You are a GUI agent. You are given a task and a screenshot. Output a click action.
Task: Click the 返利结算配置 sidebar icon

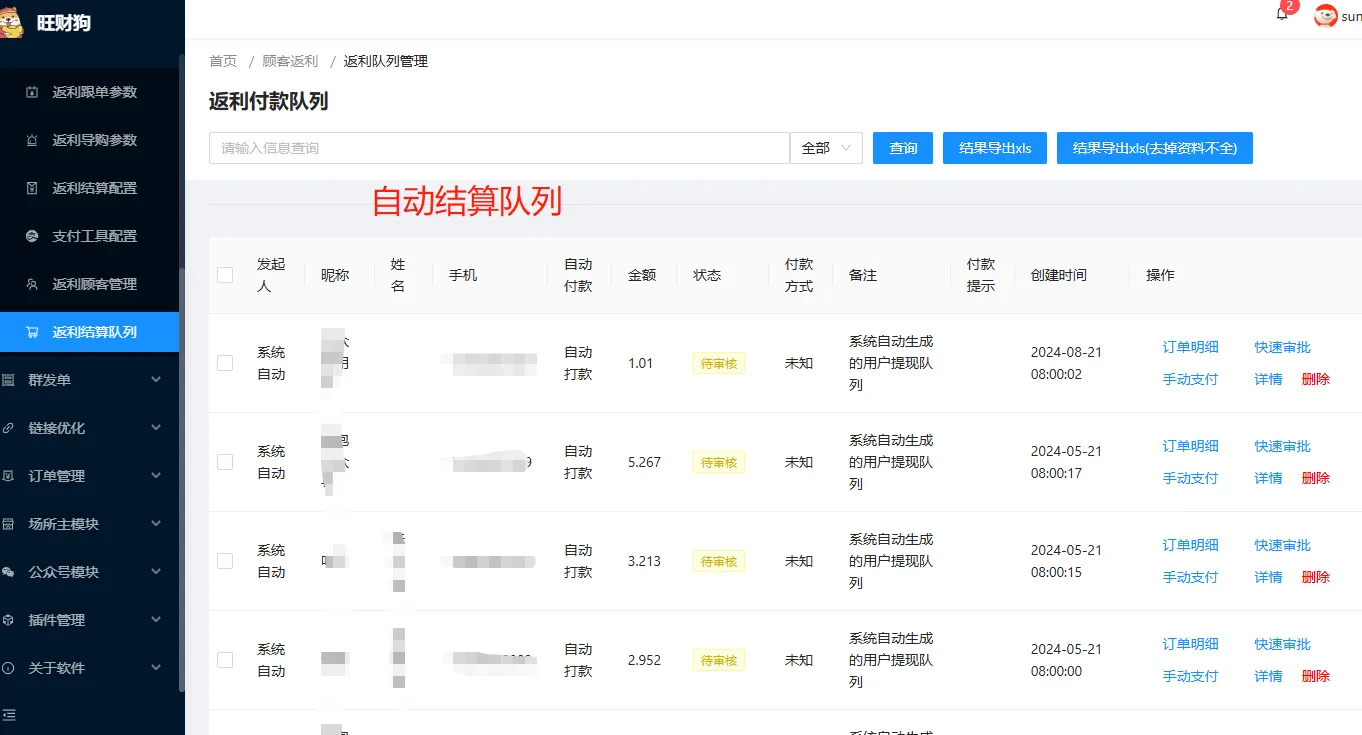(x=32, y=188)
